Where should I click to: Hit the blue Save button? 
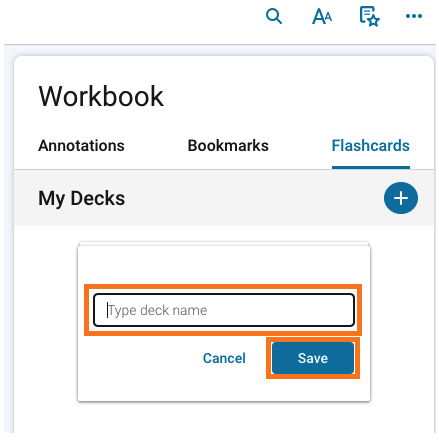[313, 358]
